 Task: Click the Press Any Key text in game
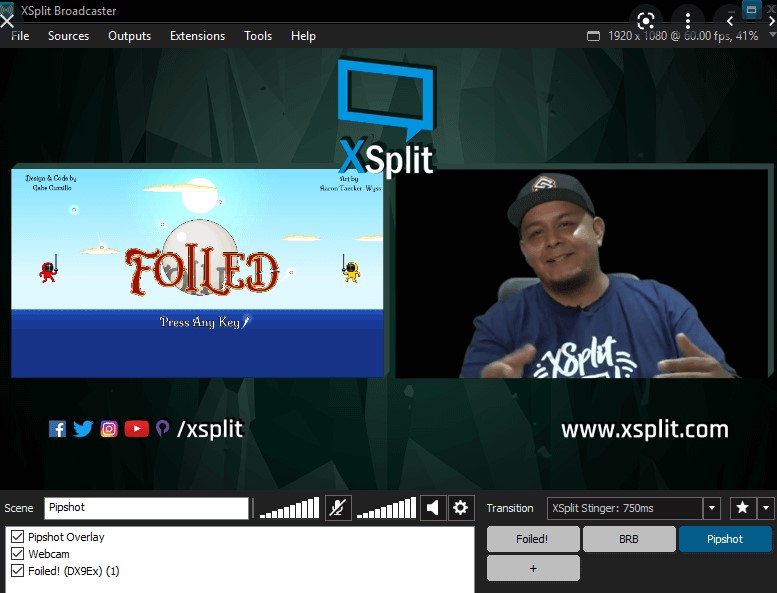pos(200,322)
